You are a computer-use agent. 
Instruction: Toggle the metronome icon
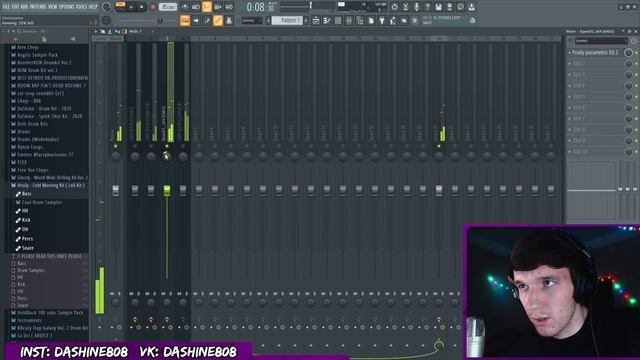(x=185, y=7)
